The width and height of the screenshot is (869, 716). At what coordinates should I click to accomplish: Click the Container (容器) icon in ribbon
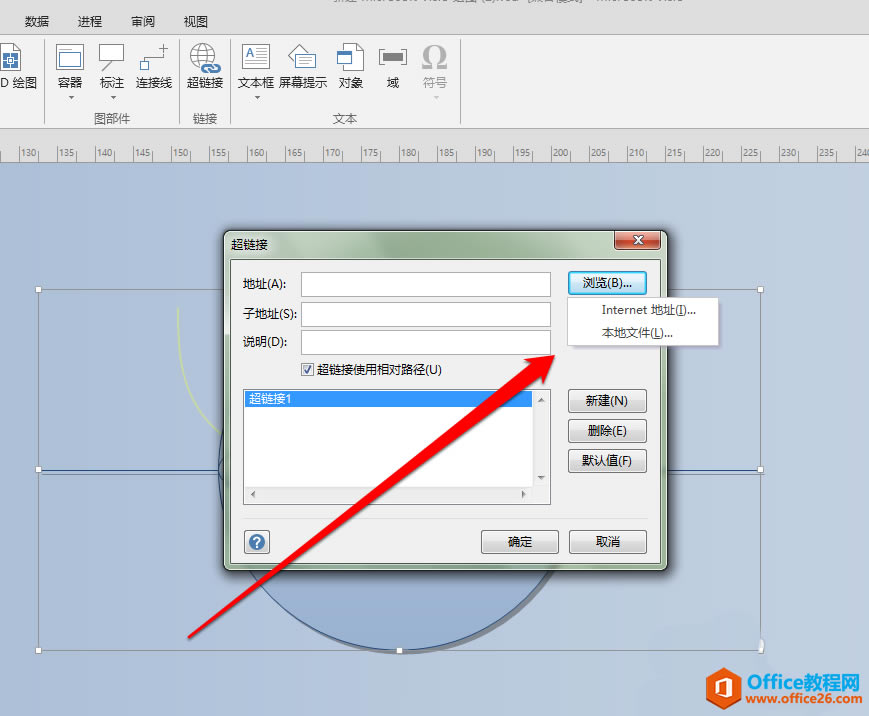(70, 58)
